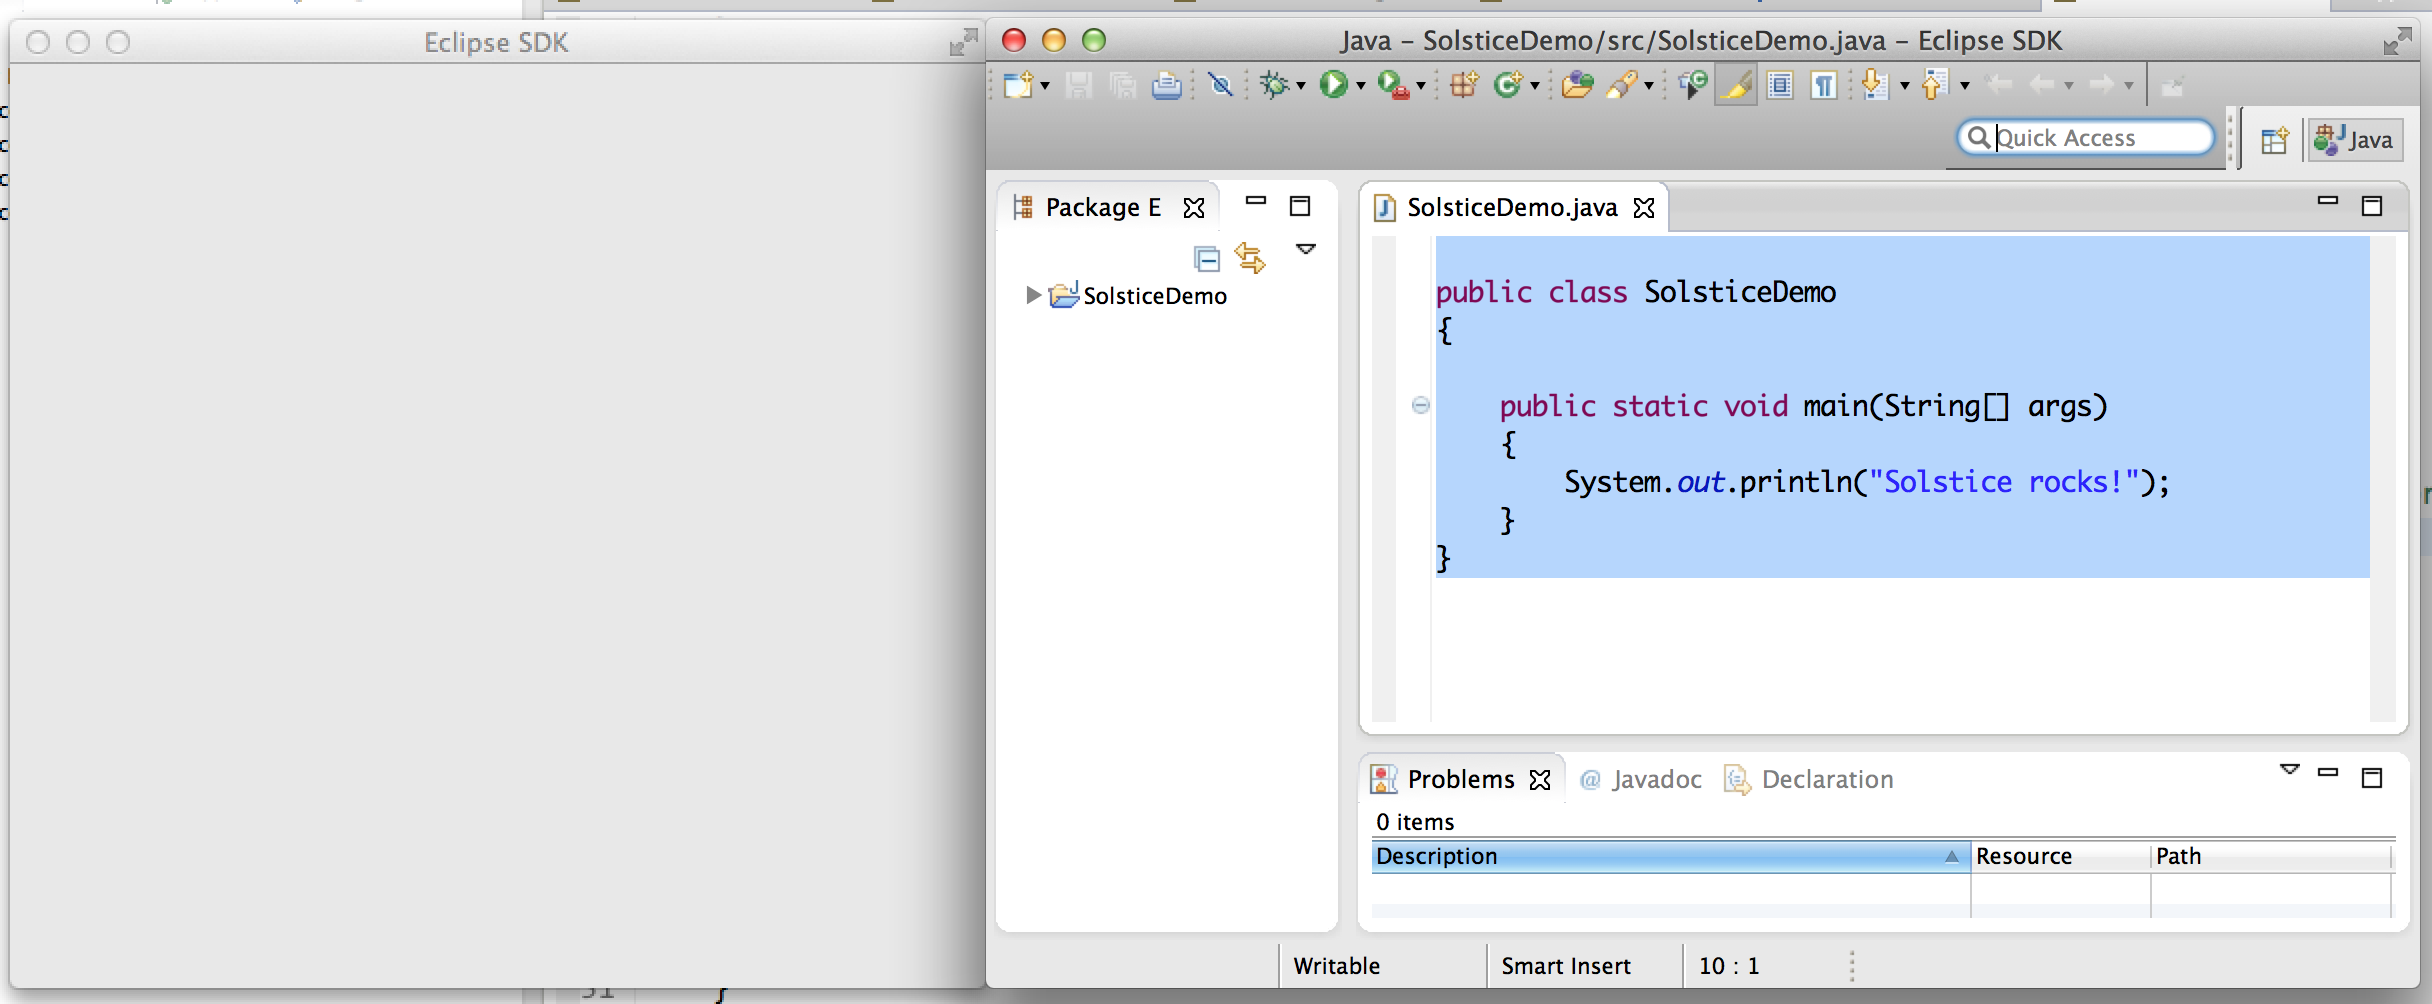
Task: Click the Back navigation arrow
Action: 2042,85
